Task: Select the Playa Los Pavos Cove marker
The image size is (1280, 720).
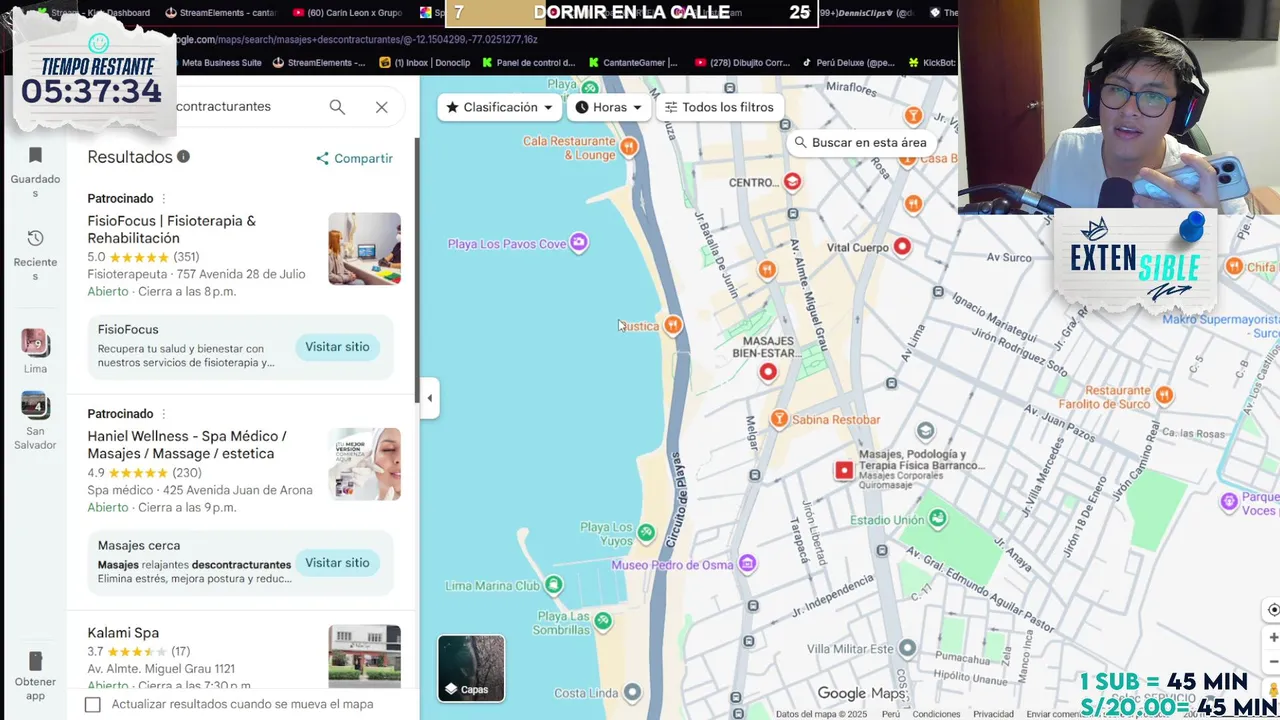Action: (578, 243)
